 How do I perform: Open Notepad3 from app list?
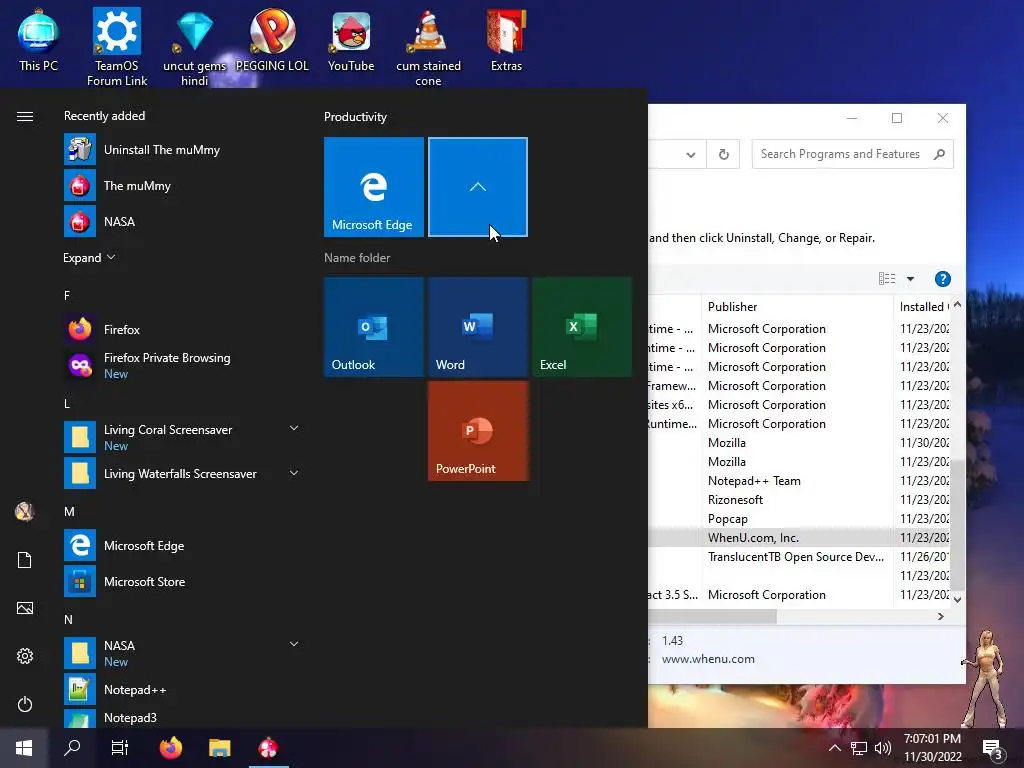tap(180, 718)
